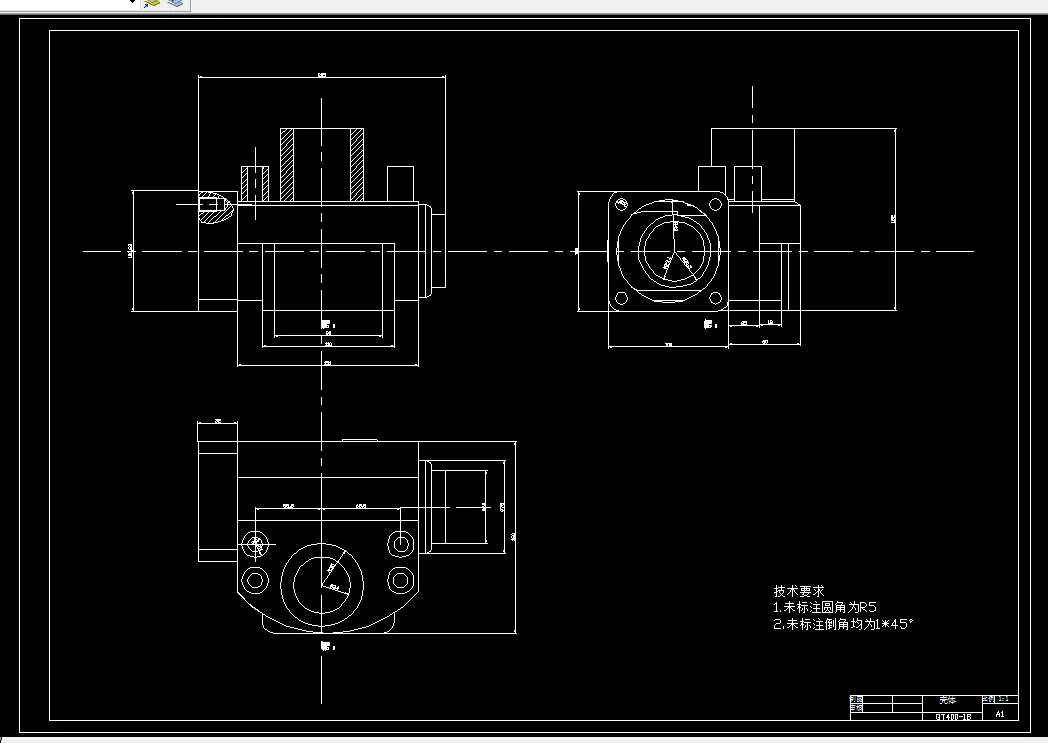1048x743 pixels.
Task: Click the 壳体 part name in title block
Action: coord(948,700)
